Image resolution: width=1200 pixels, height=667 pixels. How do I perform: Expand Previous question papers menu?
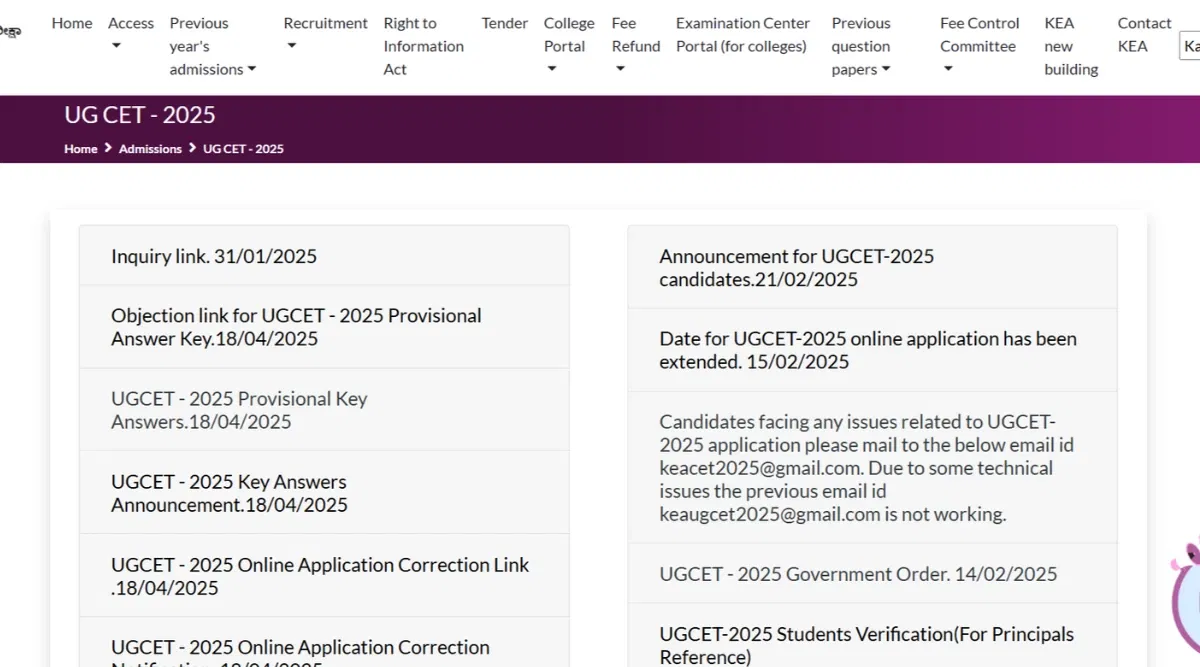(x=860, y=46)
